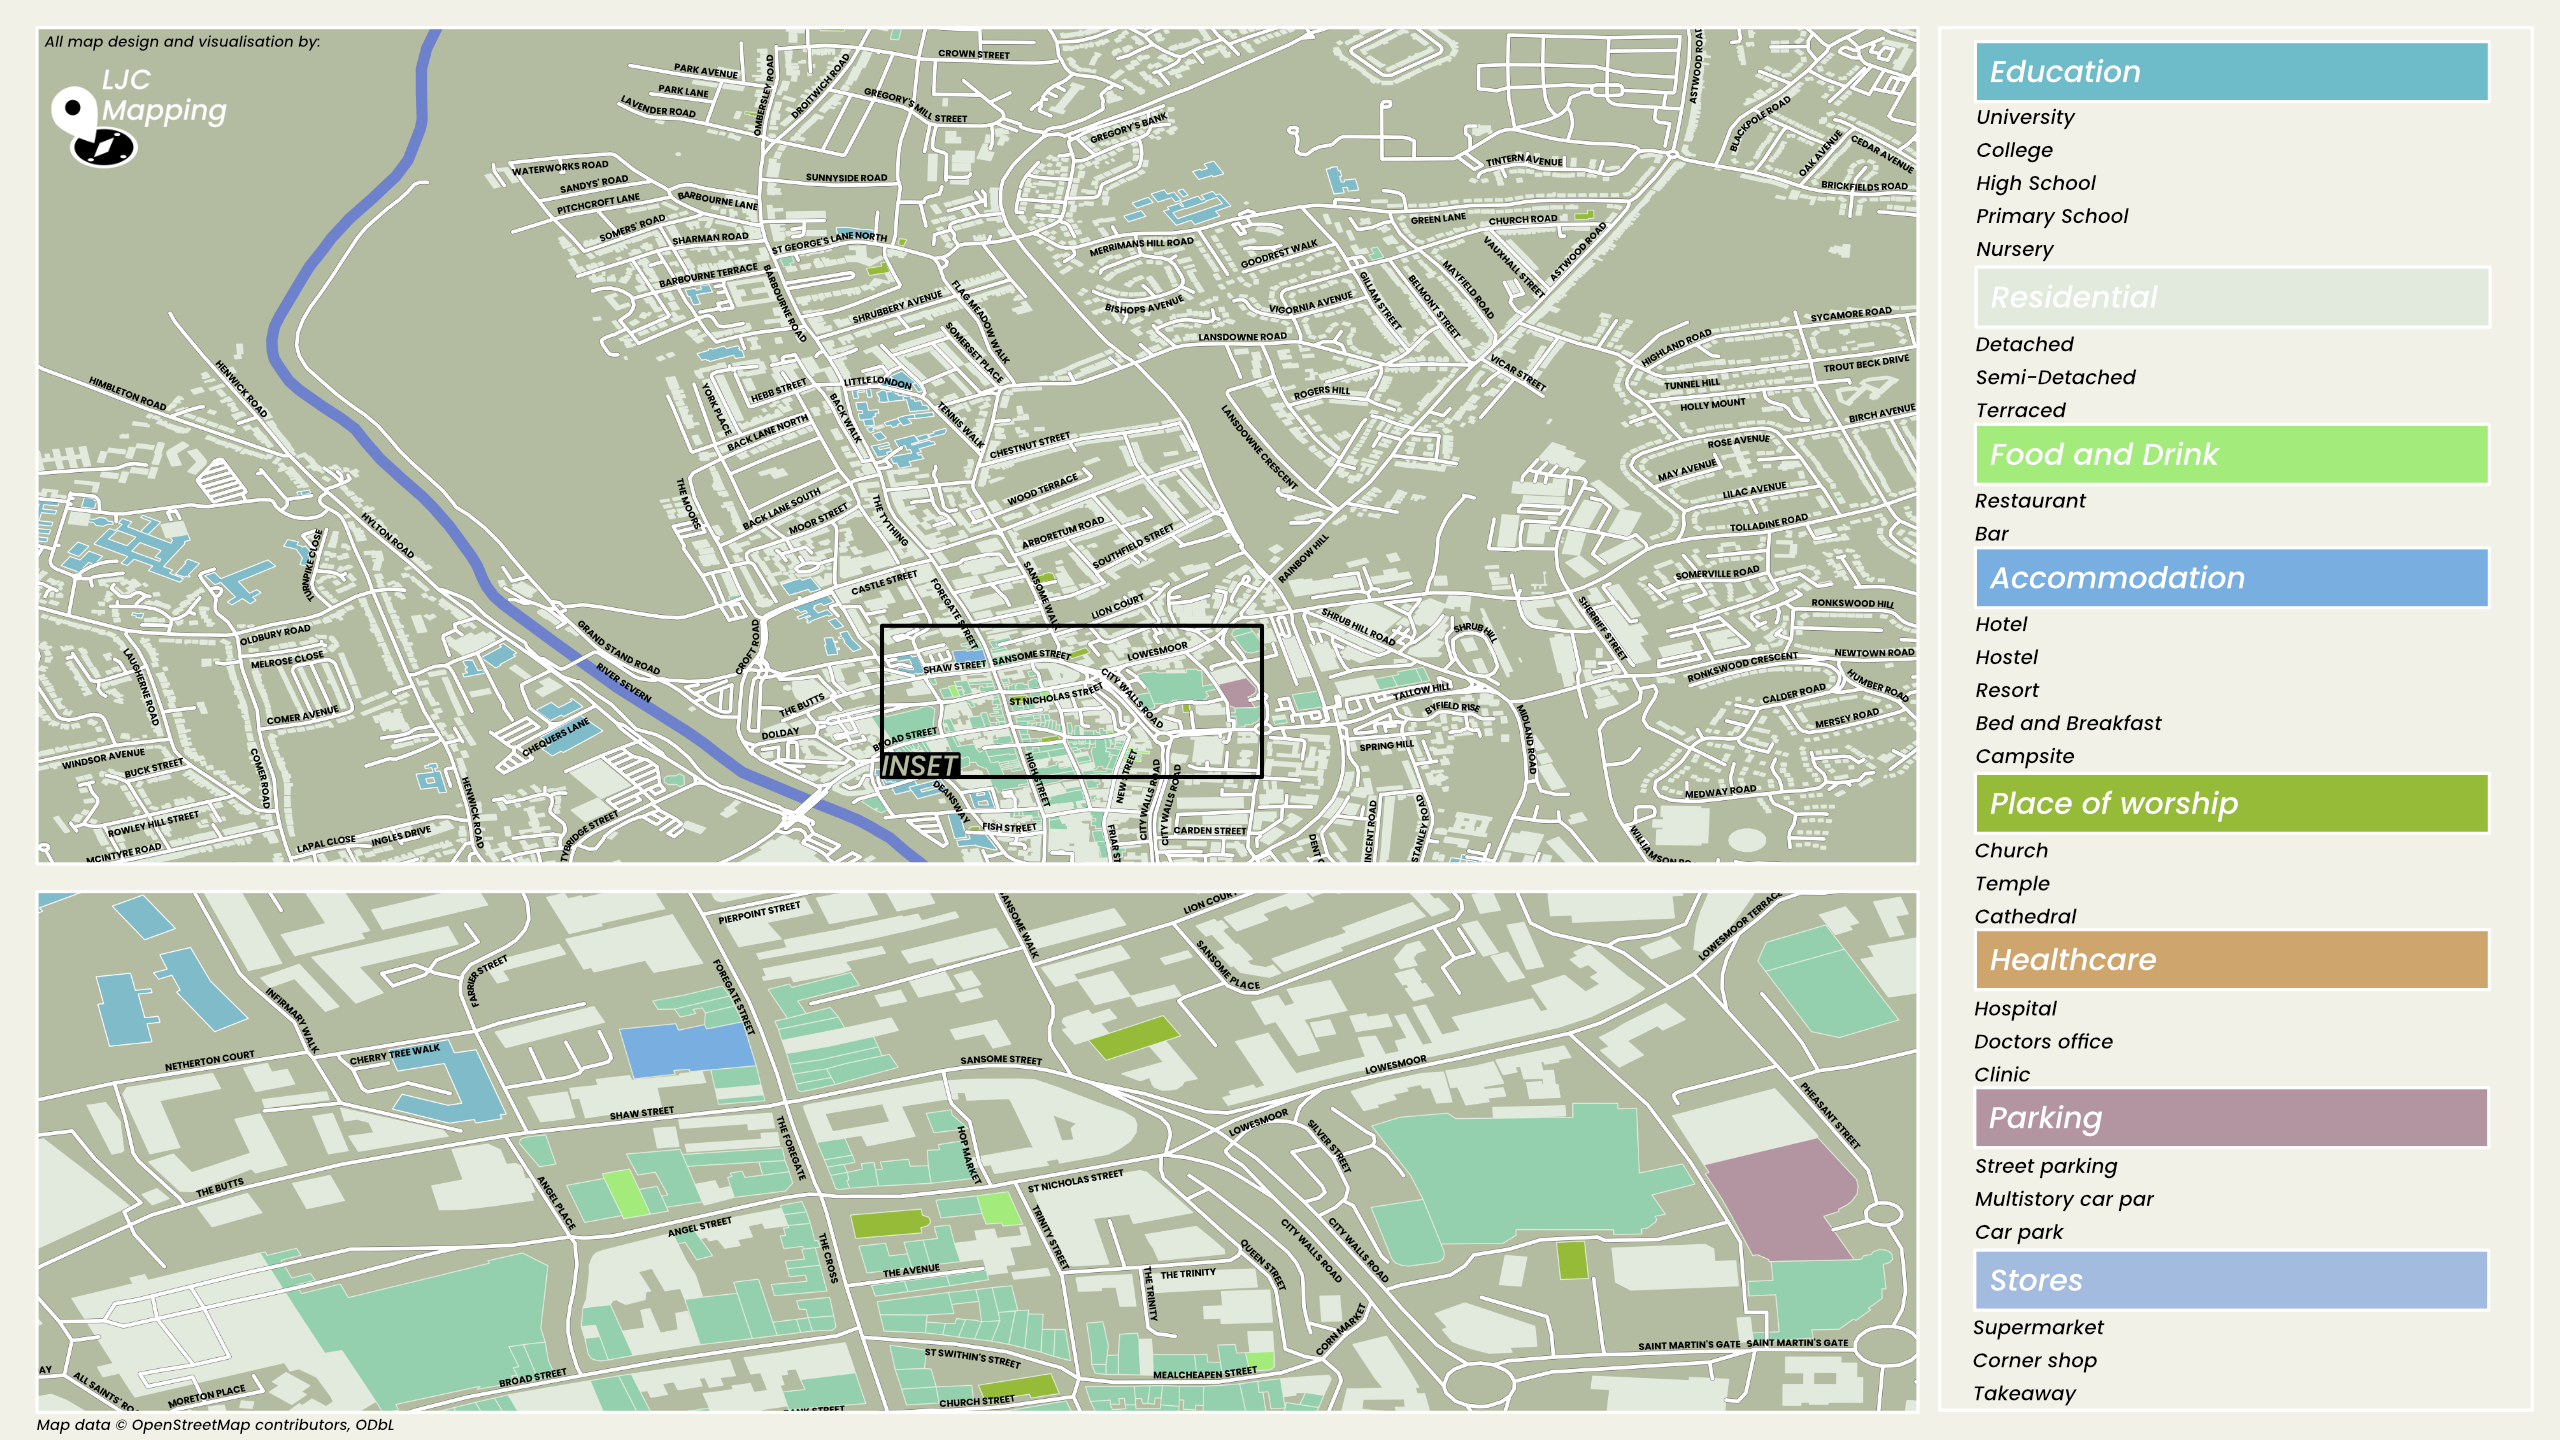
Task: Open the OpenStreetMap attribution link
Action: [216, 1425]
